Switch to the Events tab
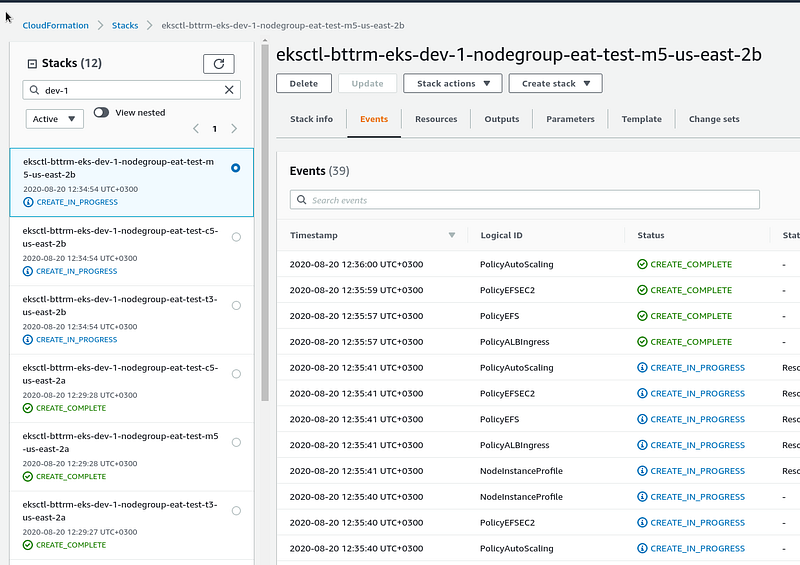 [374, 119]
